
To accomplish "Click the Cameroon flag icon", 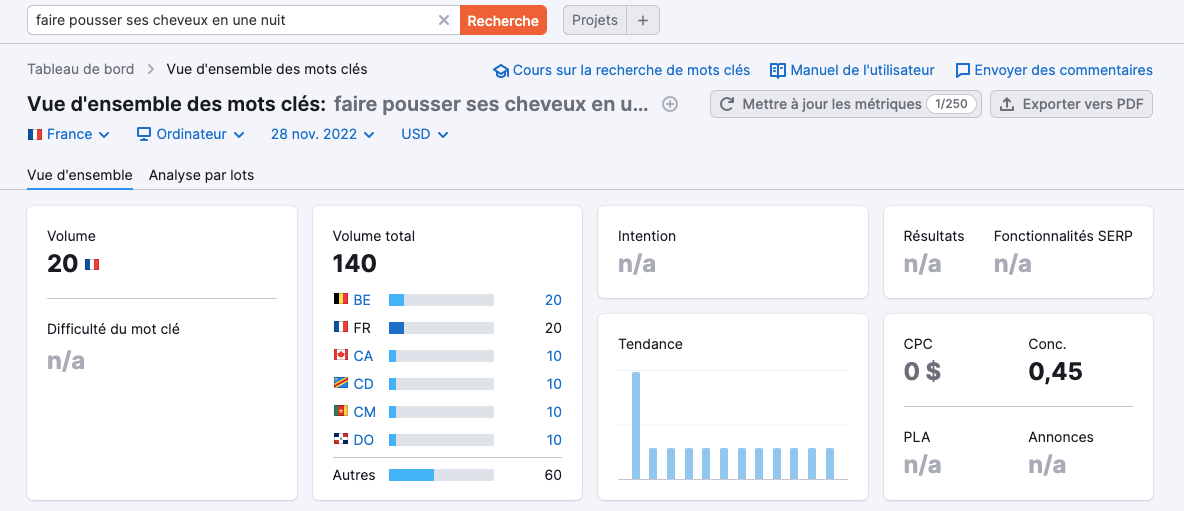I will click(x=341, y=411).
